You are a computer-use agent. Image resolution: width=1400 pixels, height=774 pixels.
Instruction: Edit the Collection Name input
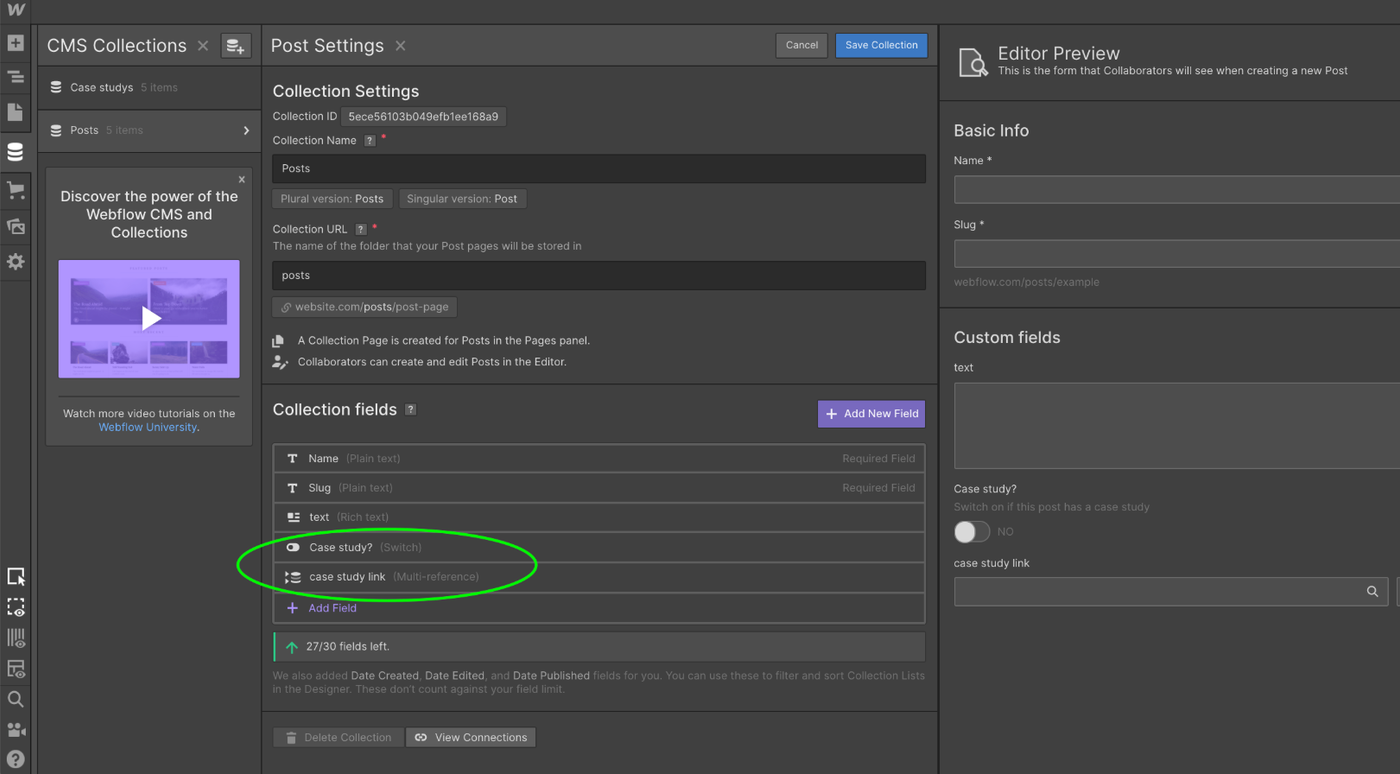(x=599, y=168)
